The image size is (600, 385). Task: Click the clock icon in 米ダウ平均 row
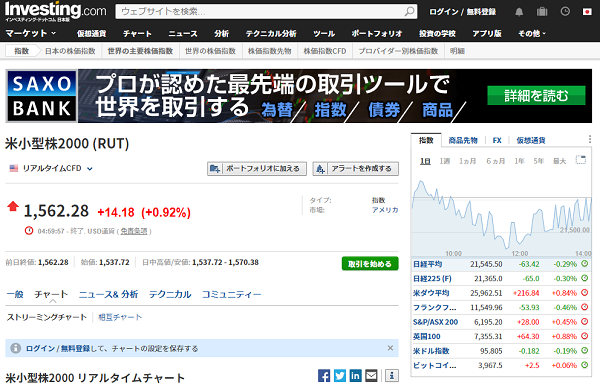(x=585, y=293)
